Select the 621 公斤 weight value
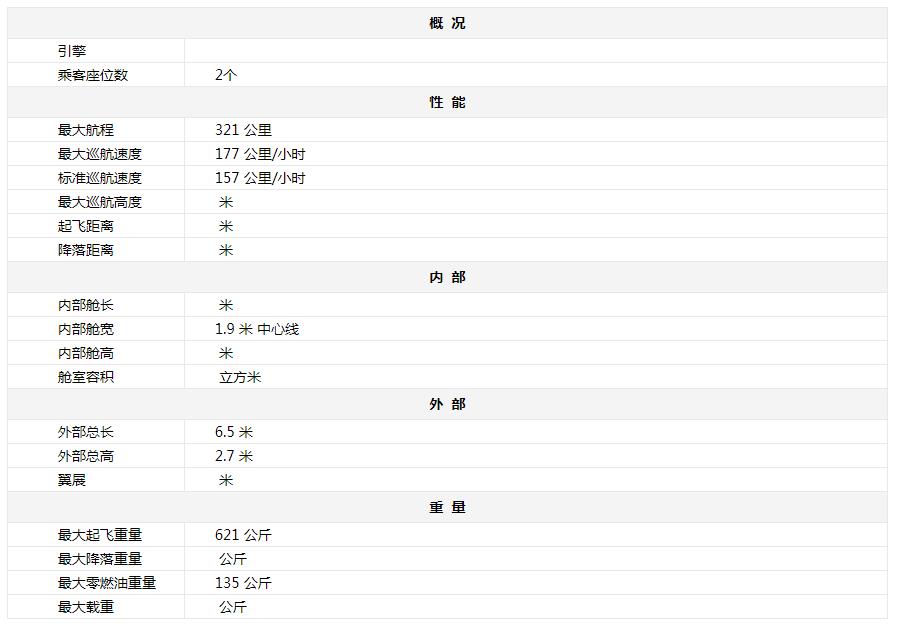 click(243, 535)
